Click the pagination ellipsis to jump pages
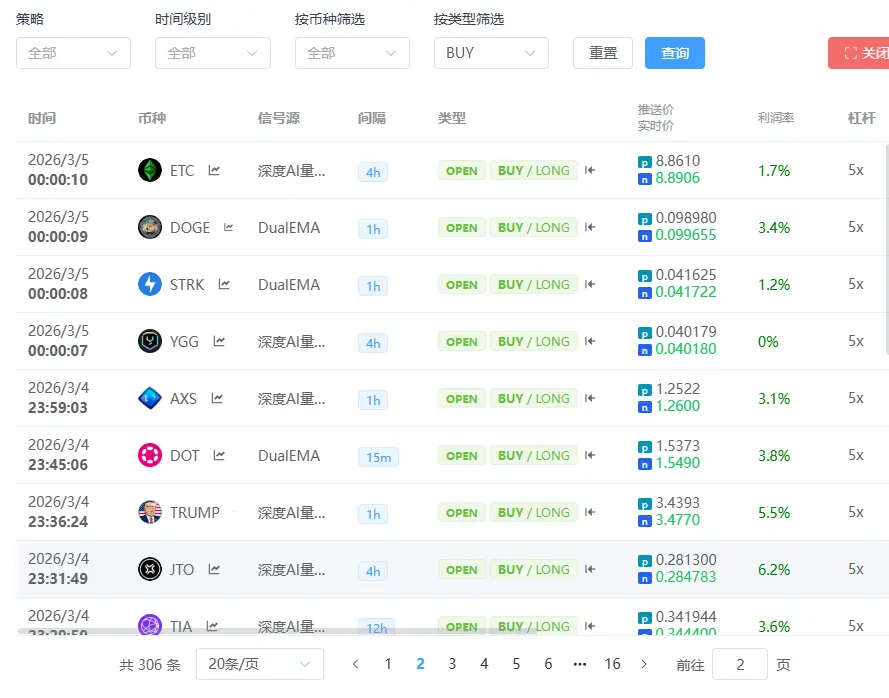 580,664
